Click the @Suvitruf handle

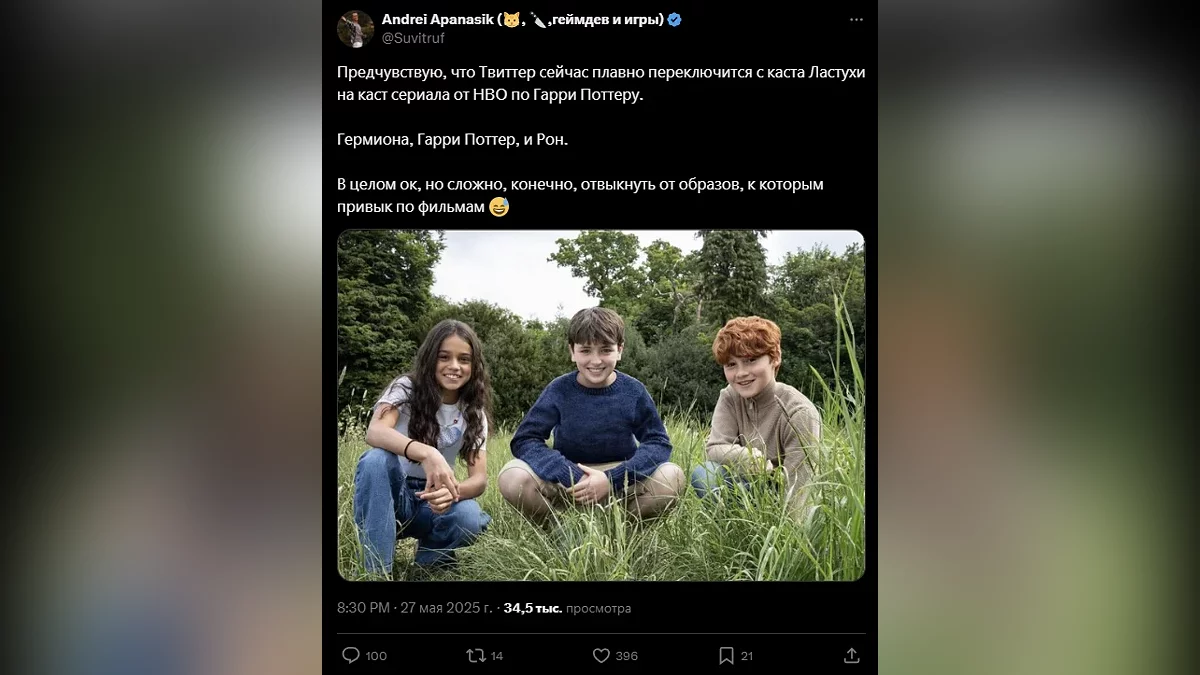click(x=413, y=38)
